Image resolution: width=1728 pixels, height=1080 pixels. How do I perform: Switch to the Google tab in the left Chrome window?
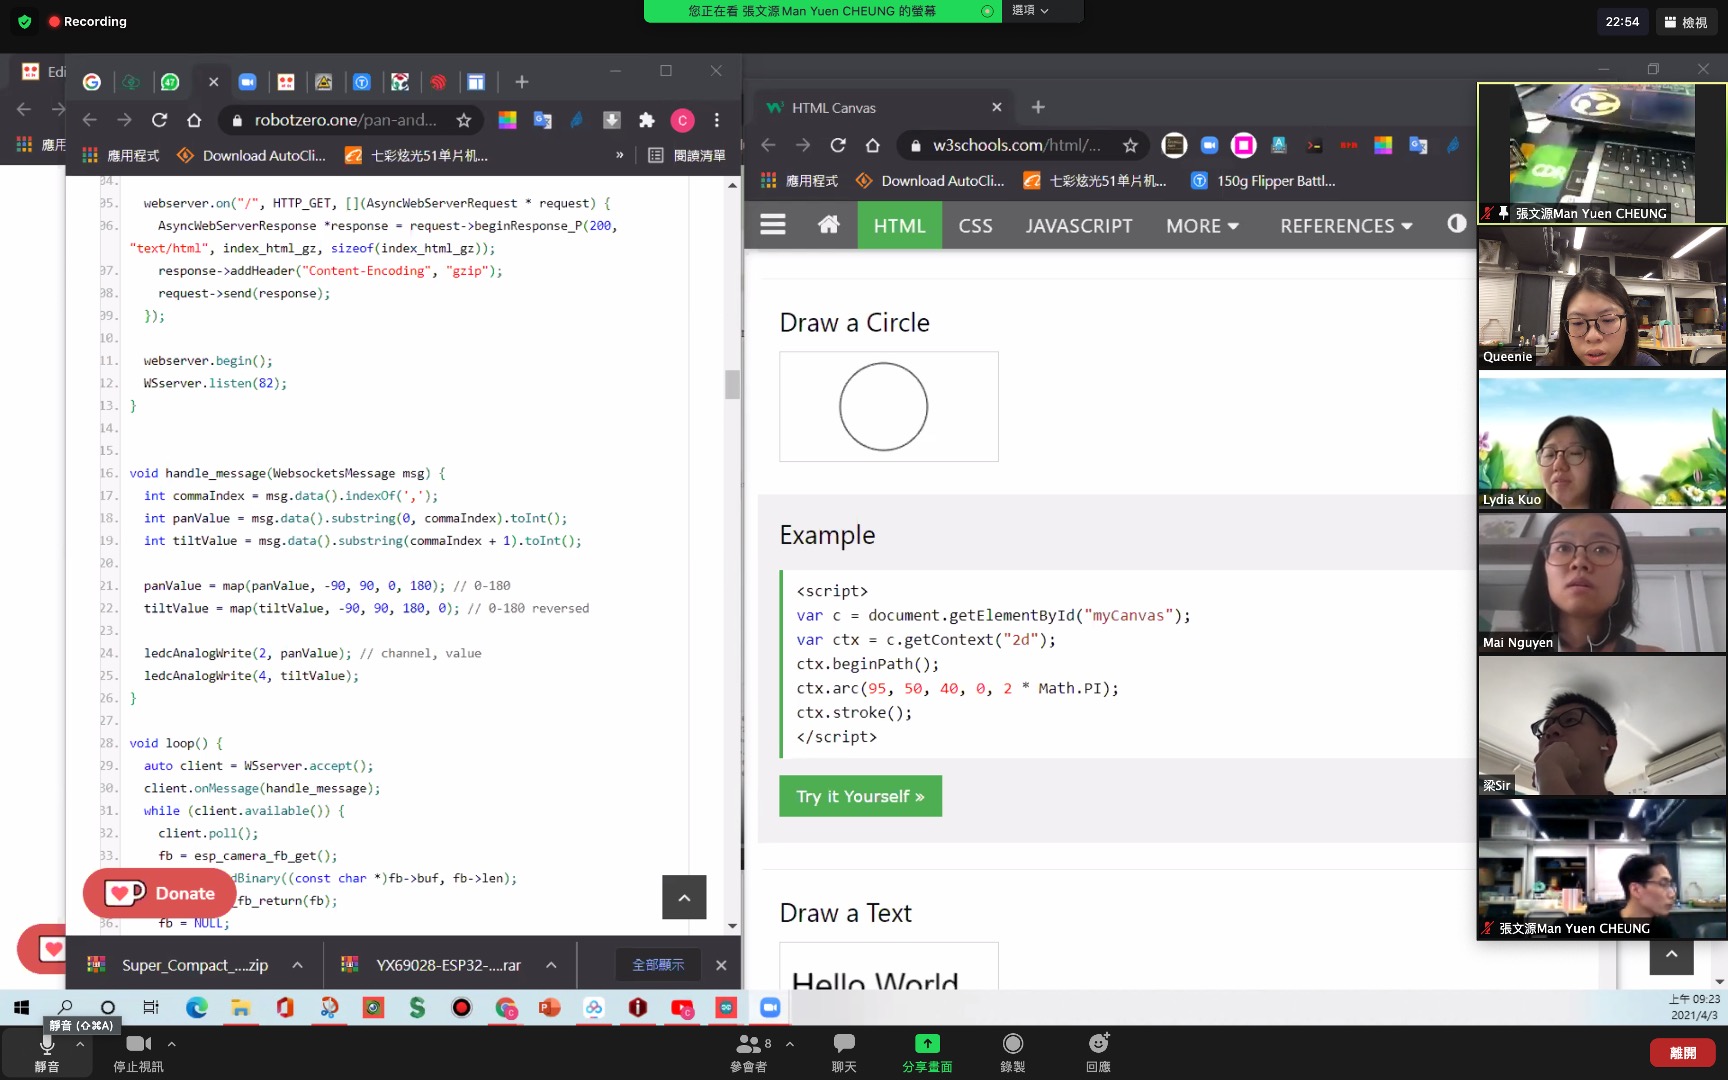pos(92,82)
